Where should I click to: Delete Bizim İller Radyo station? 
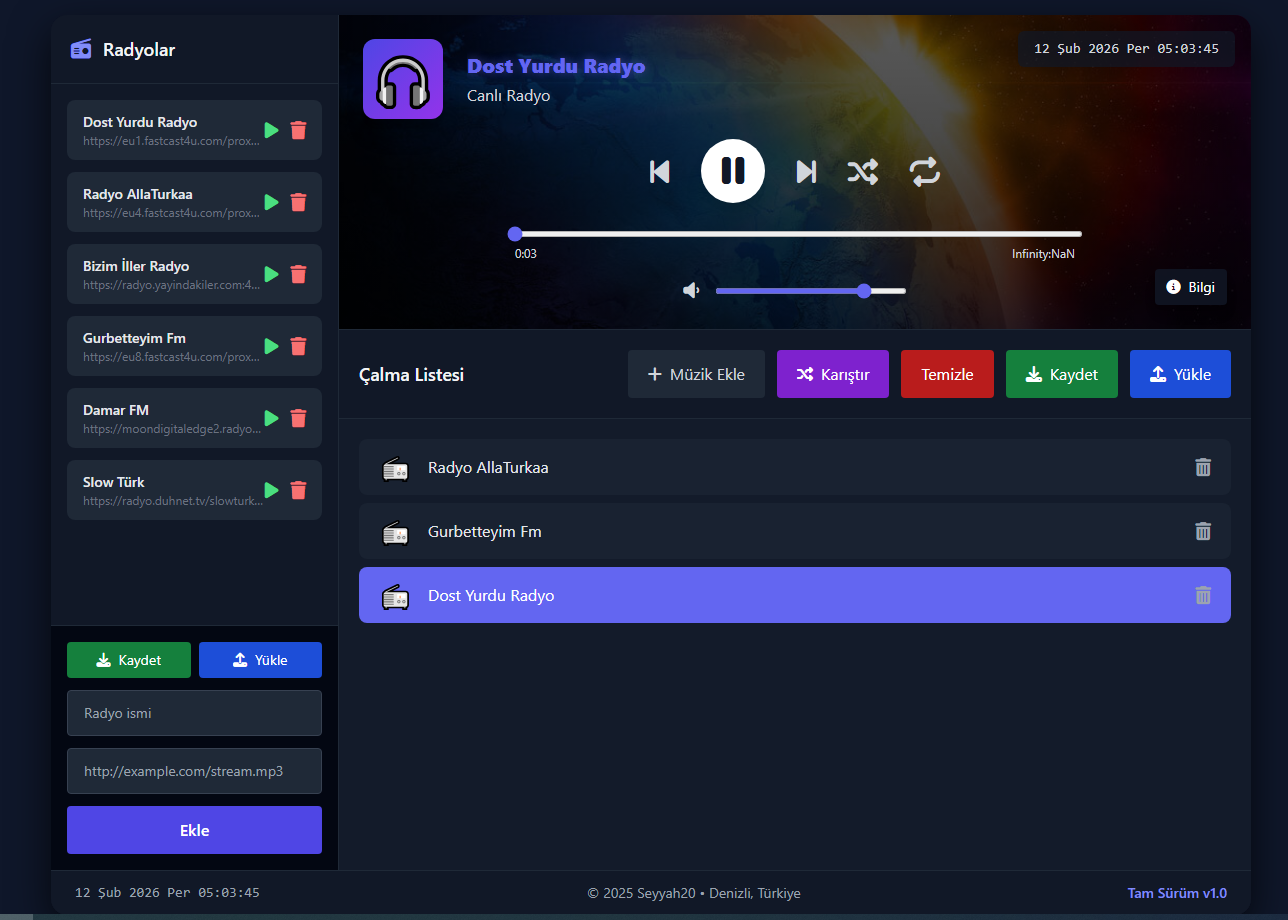298,274
